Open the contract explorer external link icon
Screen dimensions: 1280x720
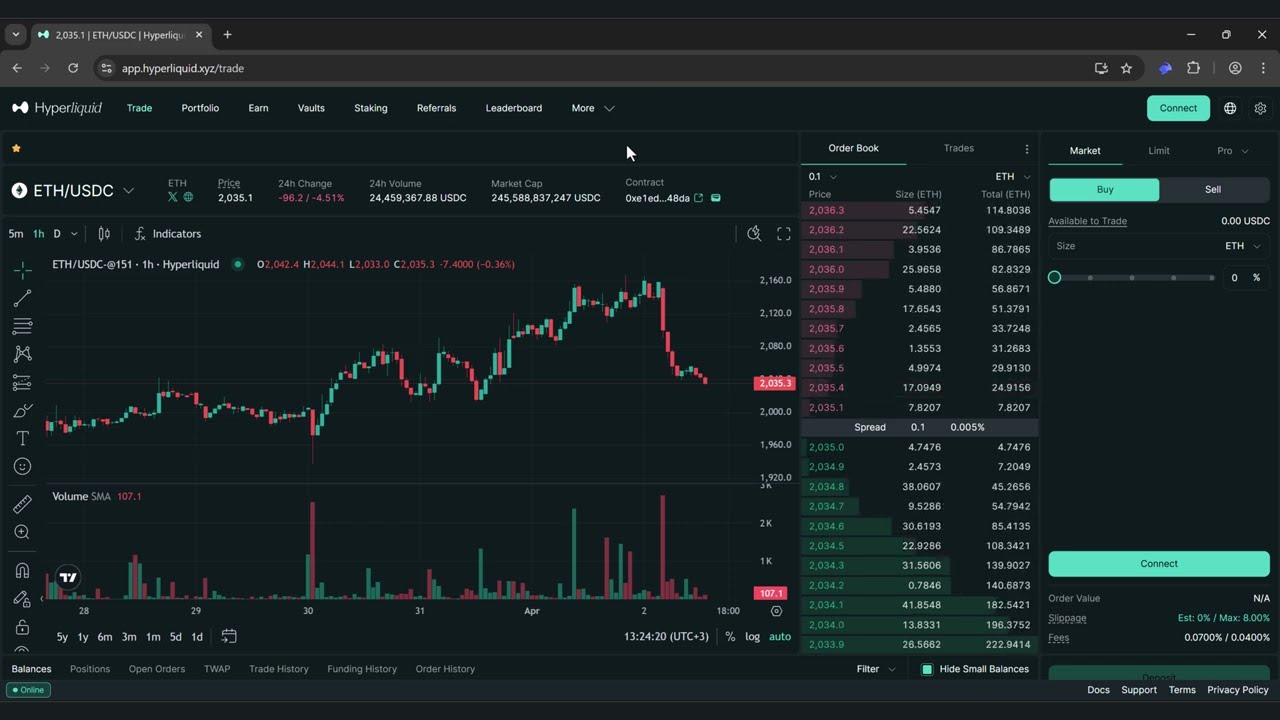699,198
